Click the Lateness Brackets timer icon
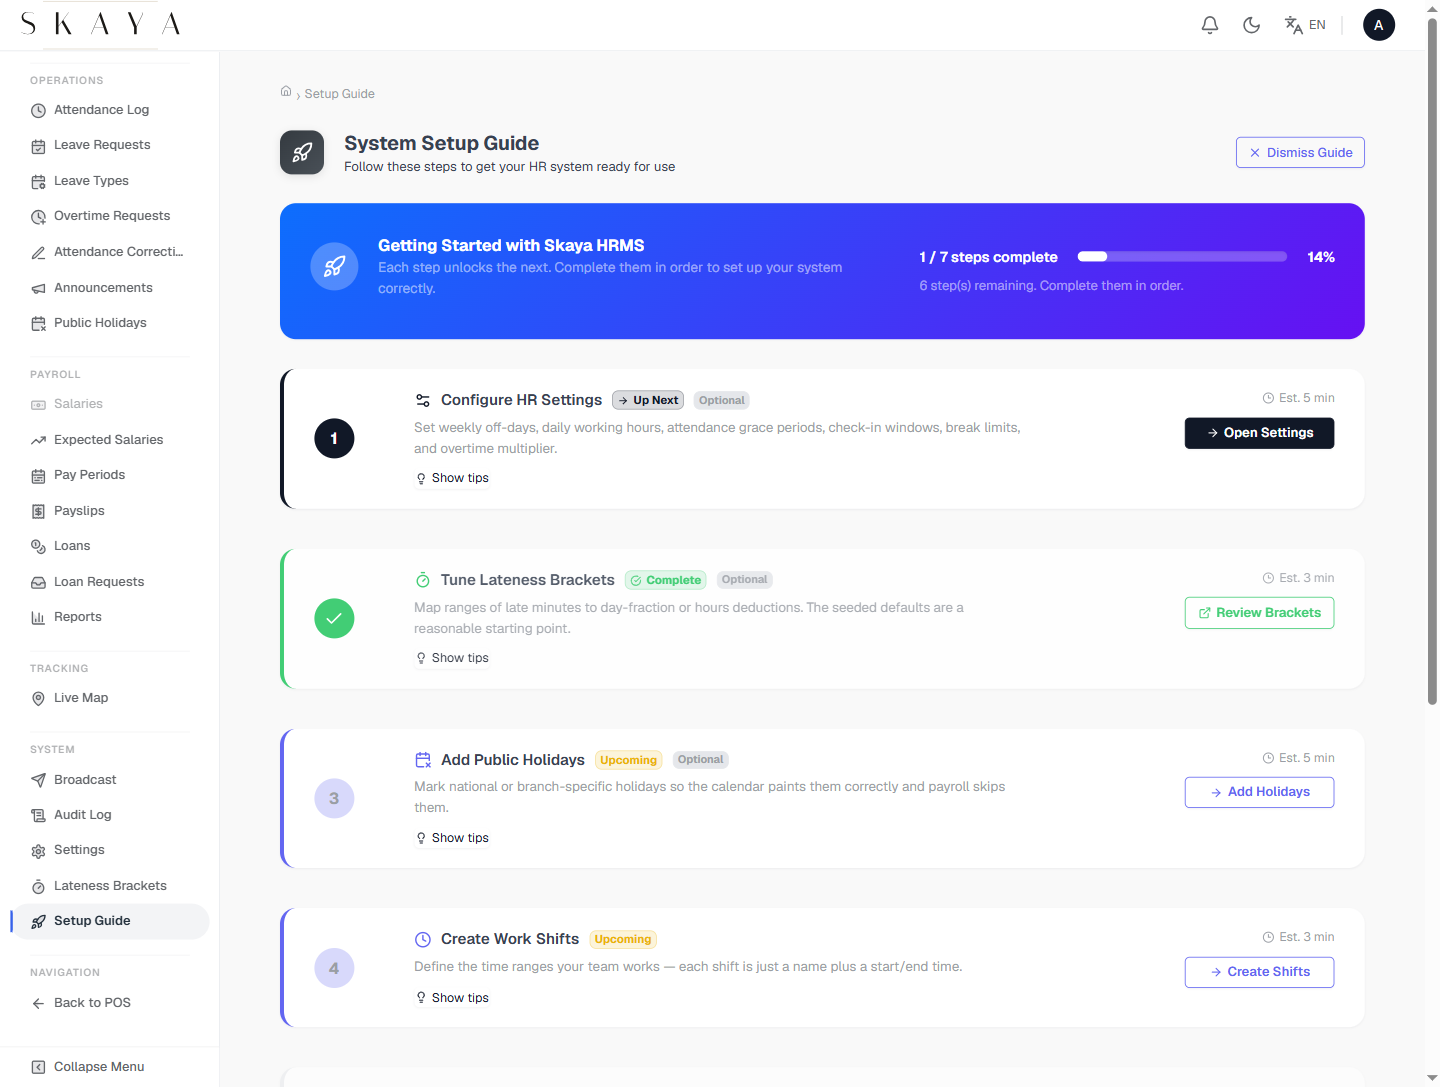 [38, 886]
